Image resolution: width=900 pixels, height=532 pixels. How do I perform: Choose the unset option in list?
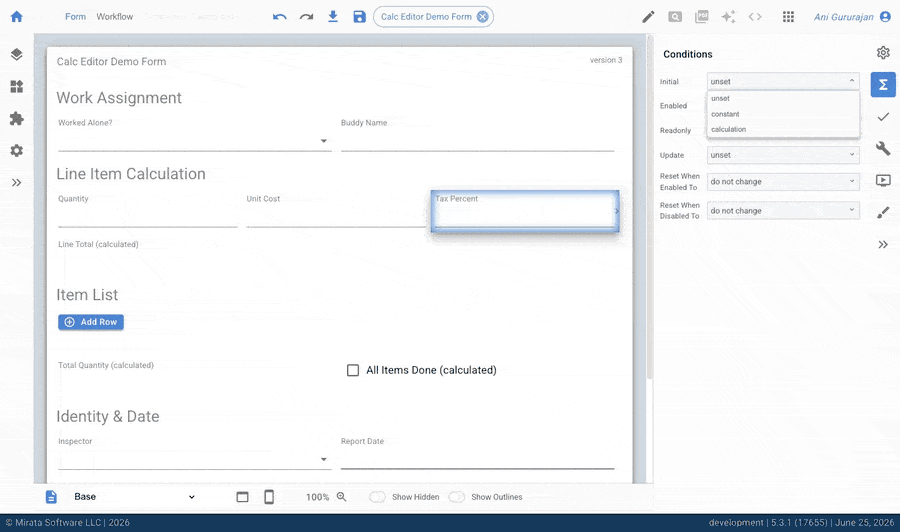tap(783, 99)
